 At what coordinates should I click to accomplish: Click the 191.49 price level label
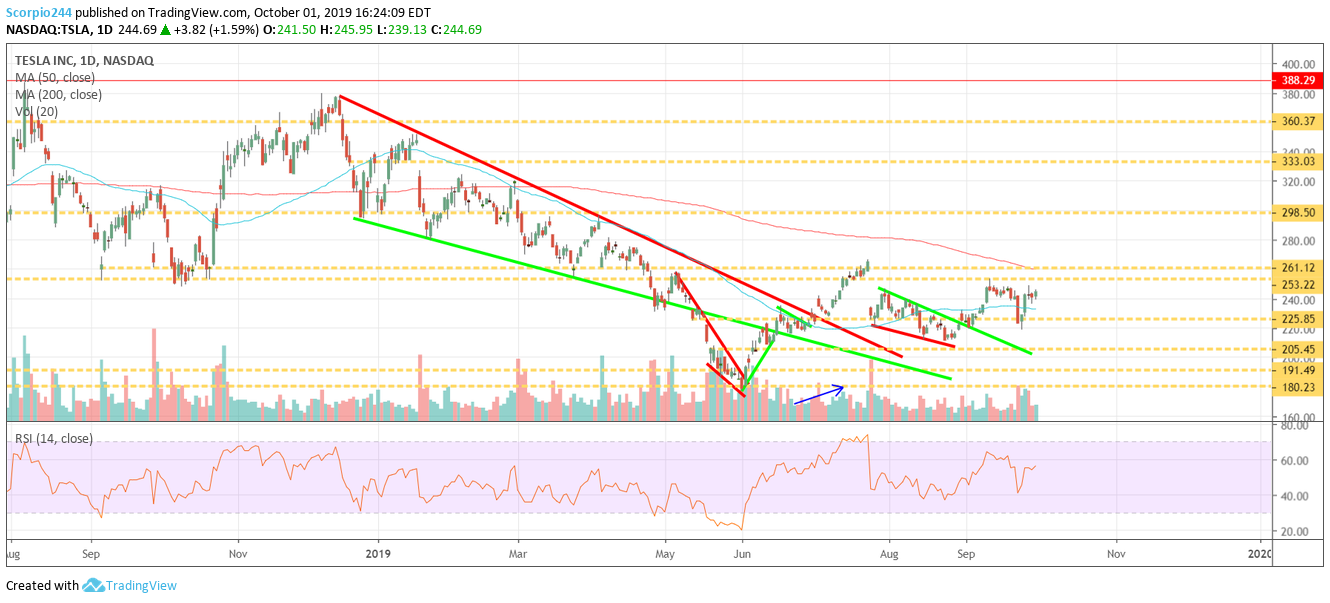1299,369
